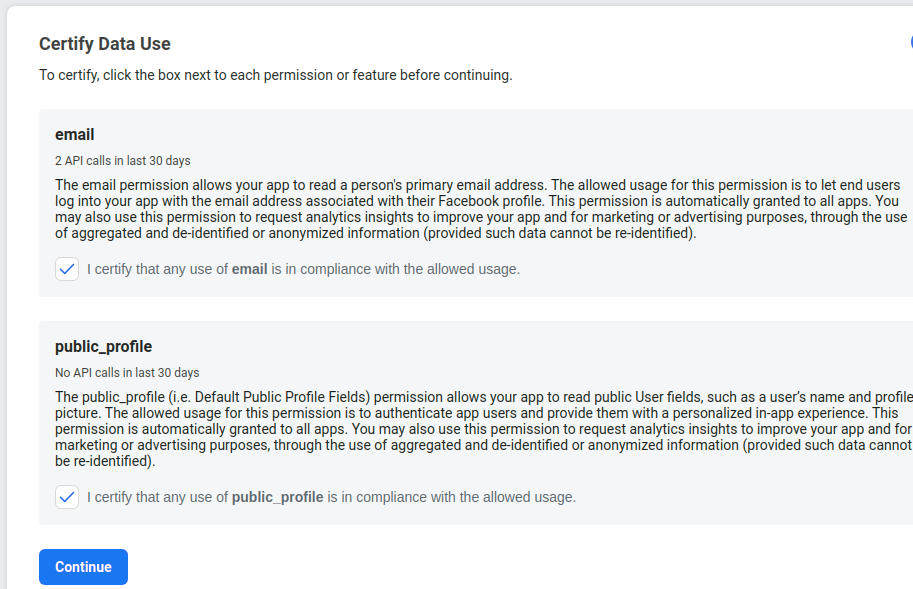The height and width of the screenshot is (589, 913).
Task: Click the 'email' permission heading
Action: pyautogui.click(x=75, y=134)
